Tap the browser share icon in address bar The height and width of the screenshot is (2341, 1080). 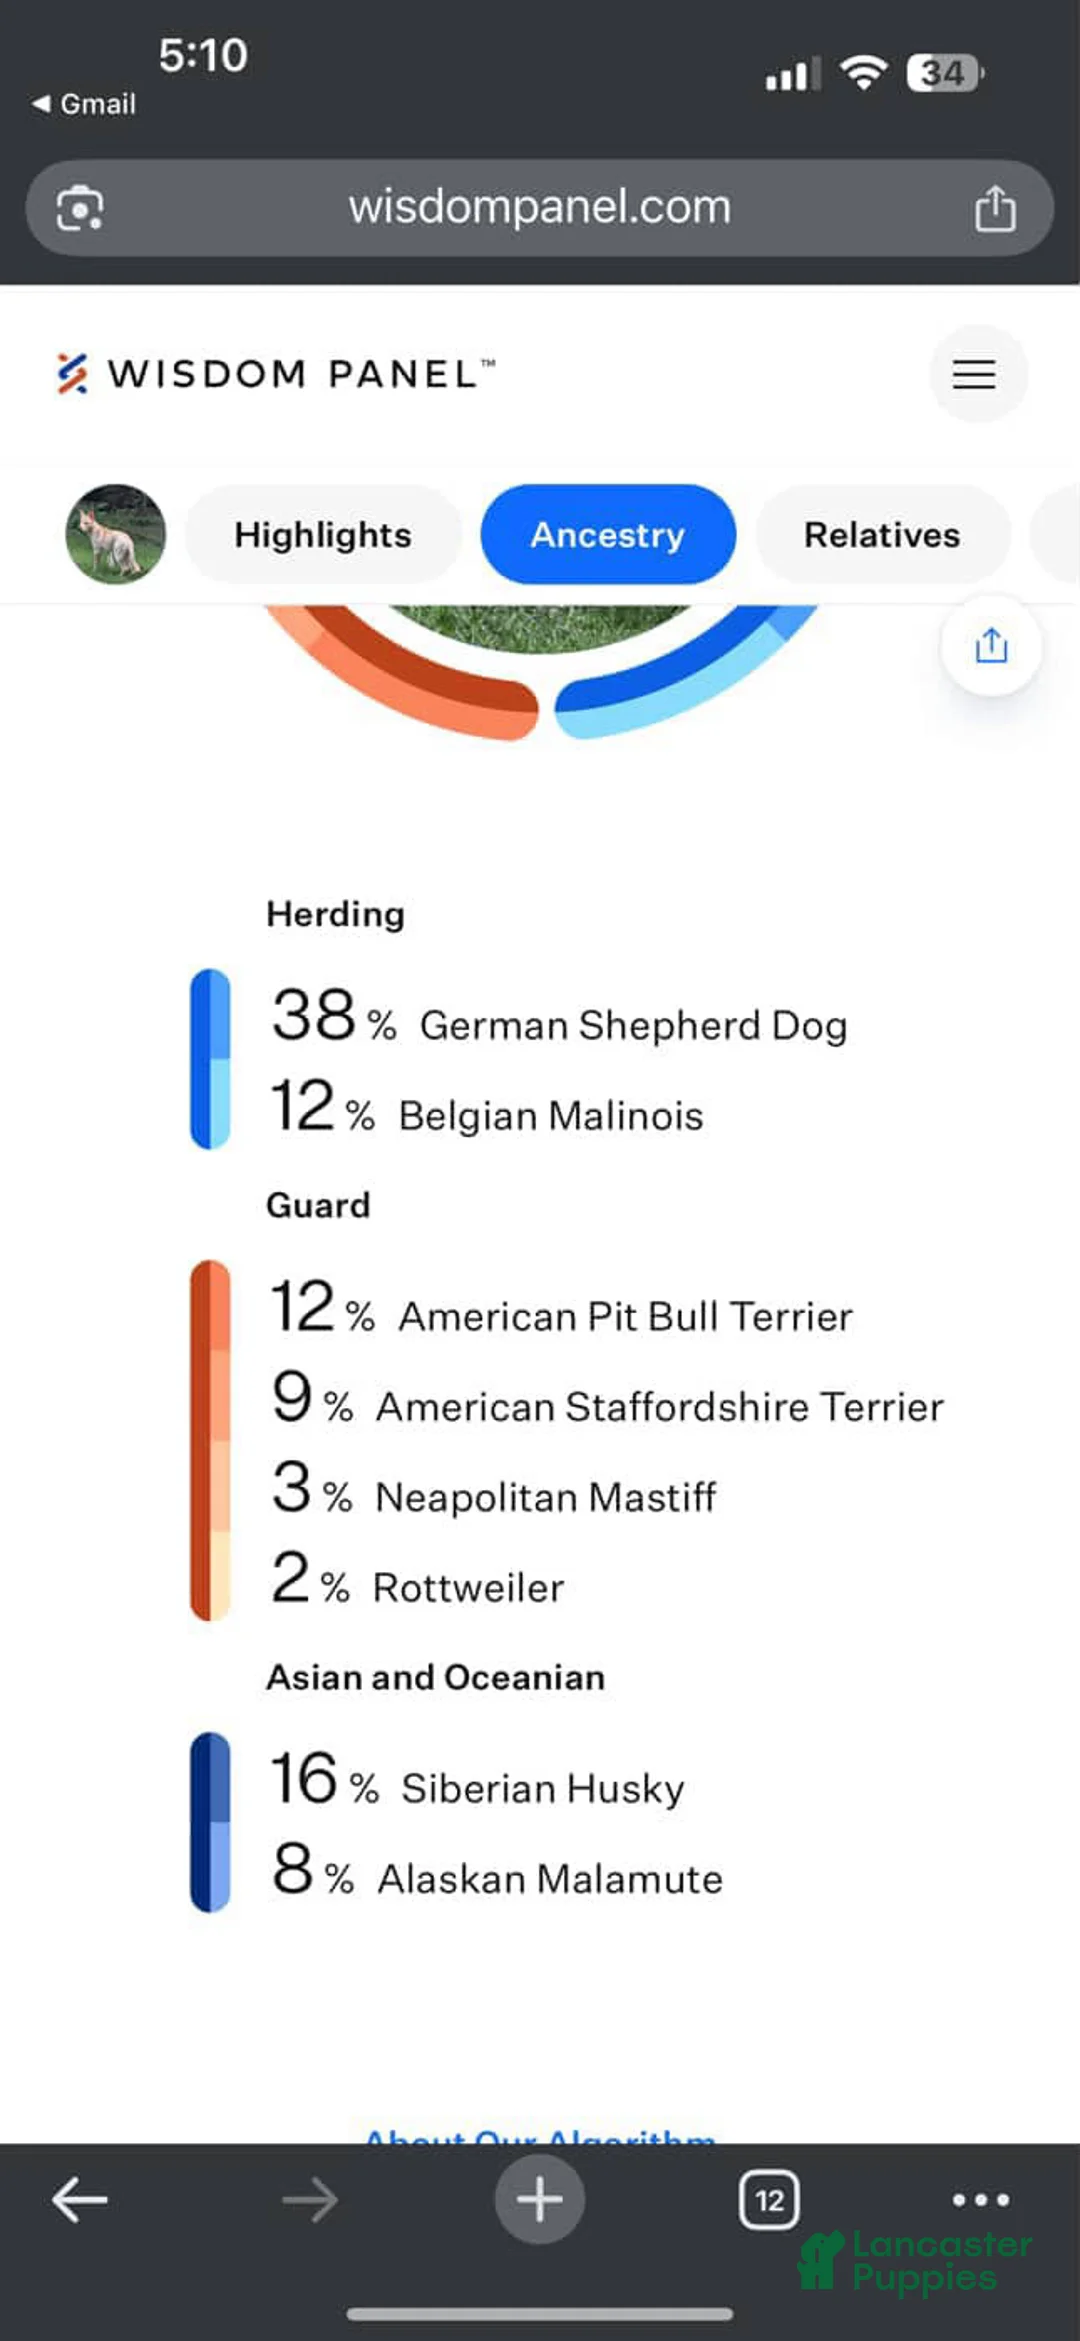pyautogui.click(x=995, y=208)
